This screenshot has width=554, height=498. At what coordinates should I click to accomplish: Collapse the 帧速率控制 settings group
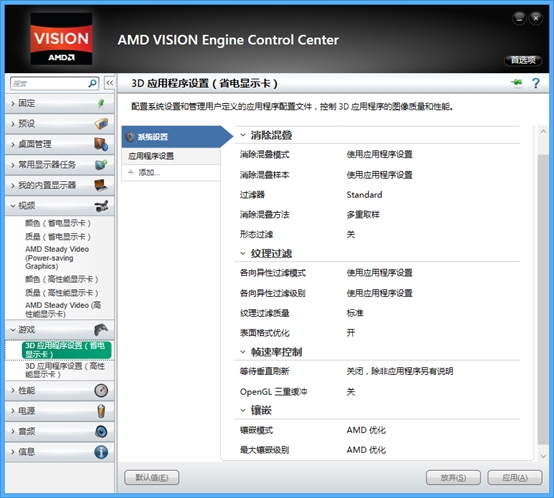coord(243,352)
